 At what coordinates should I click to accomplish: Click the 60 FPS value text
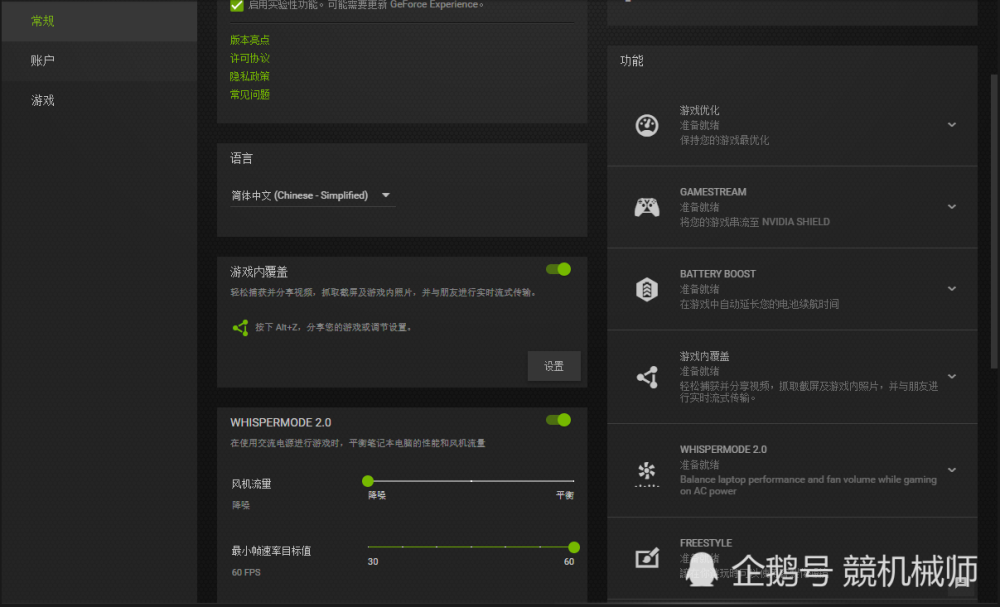[246, 573]
